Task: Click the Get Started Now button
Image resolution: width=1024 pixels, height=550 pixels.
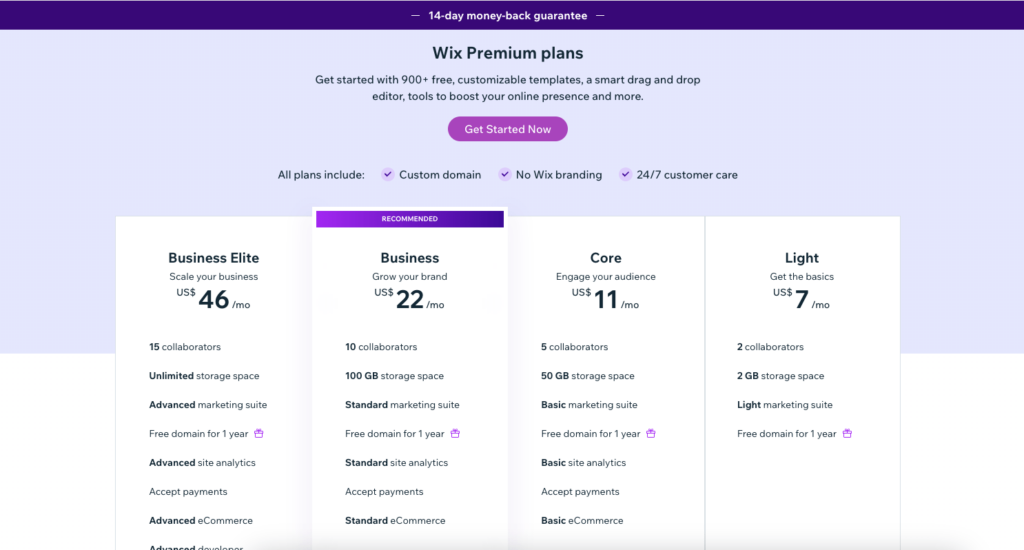Action: point(507,129)
